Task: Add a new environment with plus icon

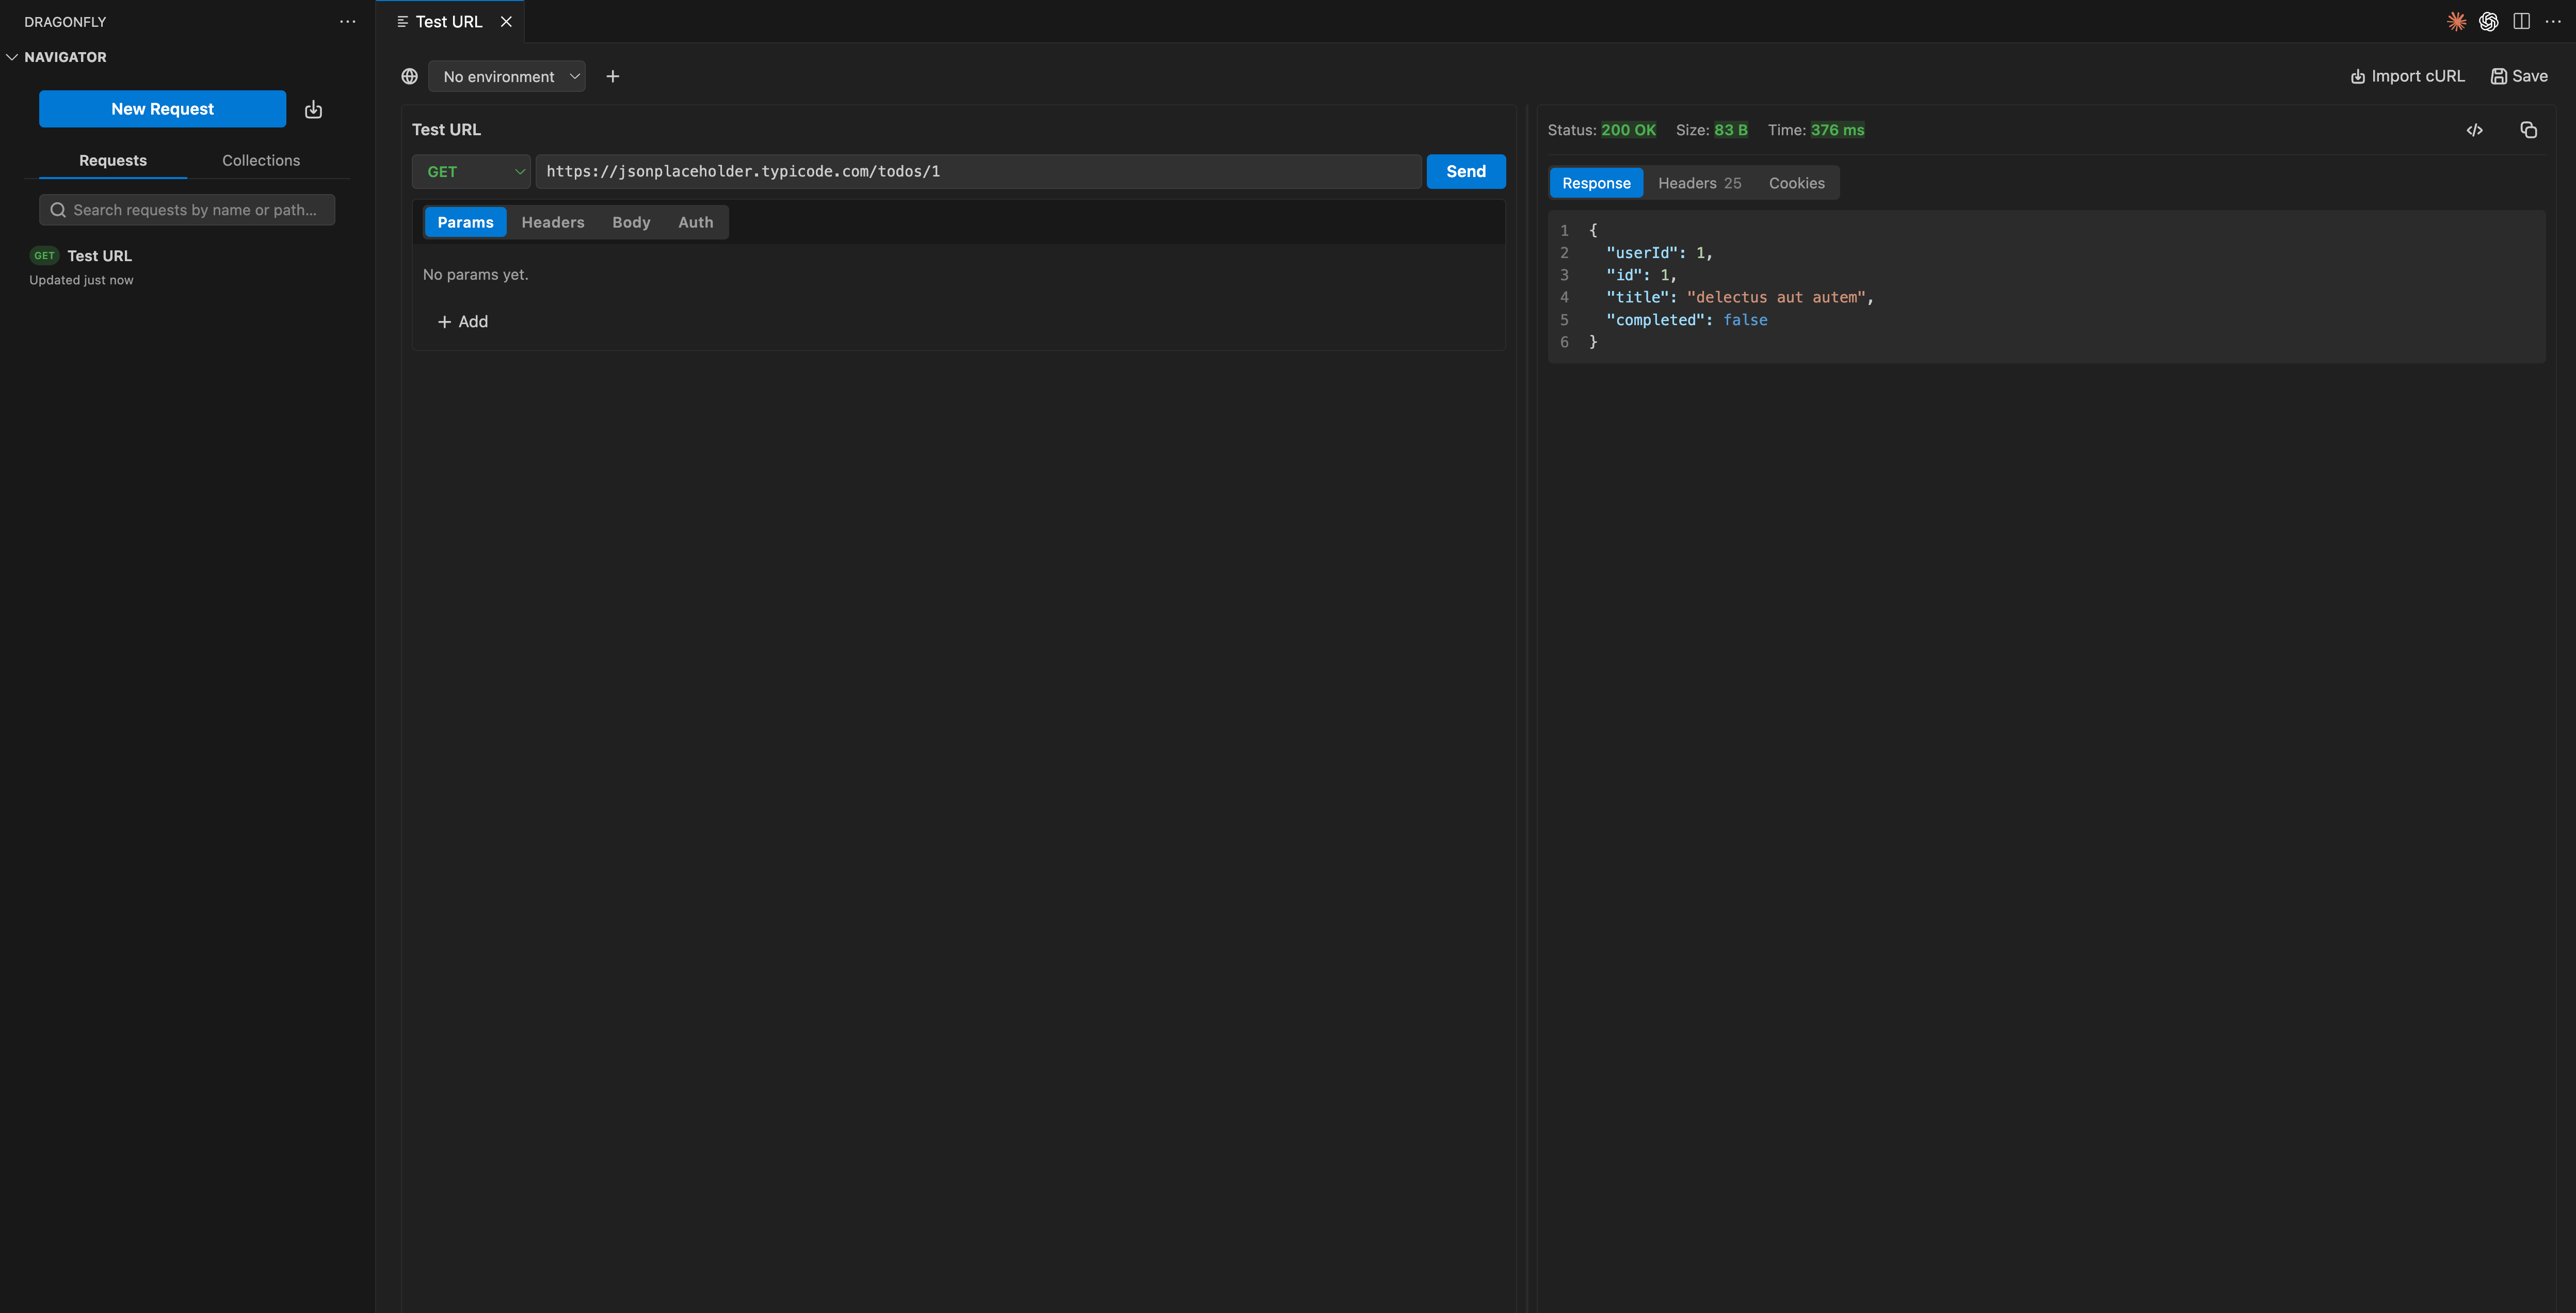Action: click(x=613, y=76)
